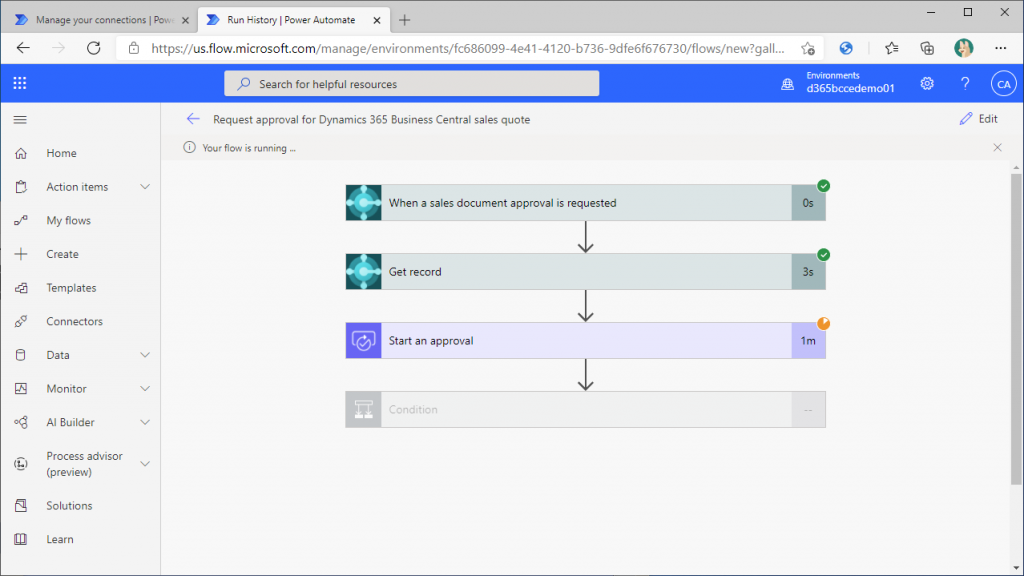Viewport: 1024px width, 576px height.
Task: Click the Monitor chart icon
Action: click(x=21, y=389)
